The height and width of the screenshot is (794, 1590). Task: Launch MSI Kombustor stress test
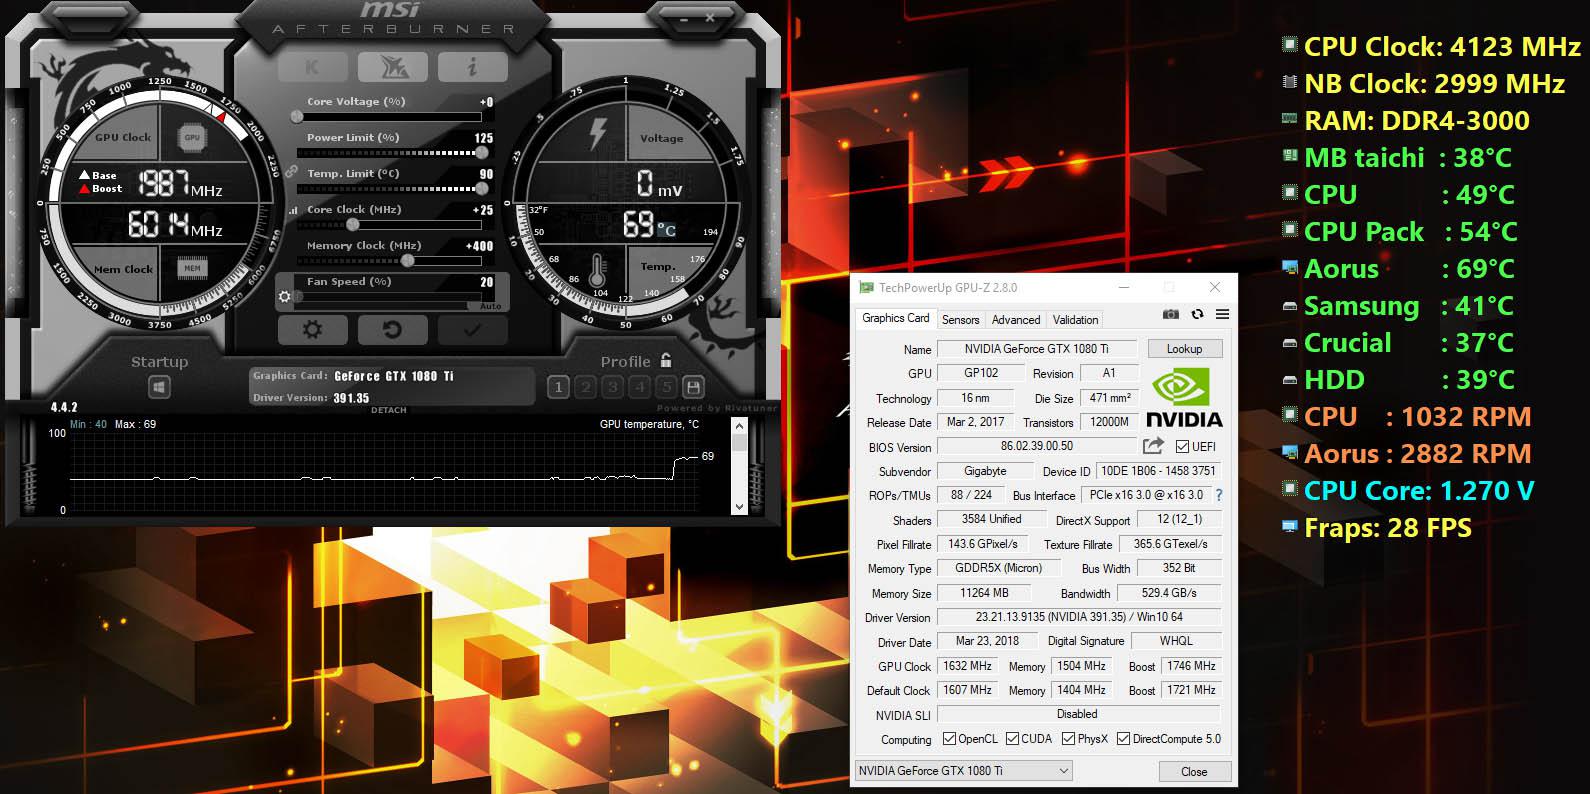point(312,67)
